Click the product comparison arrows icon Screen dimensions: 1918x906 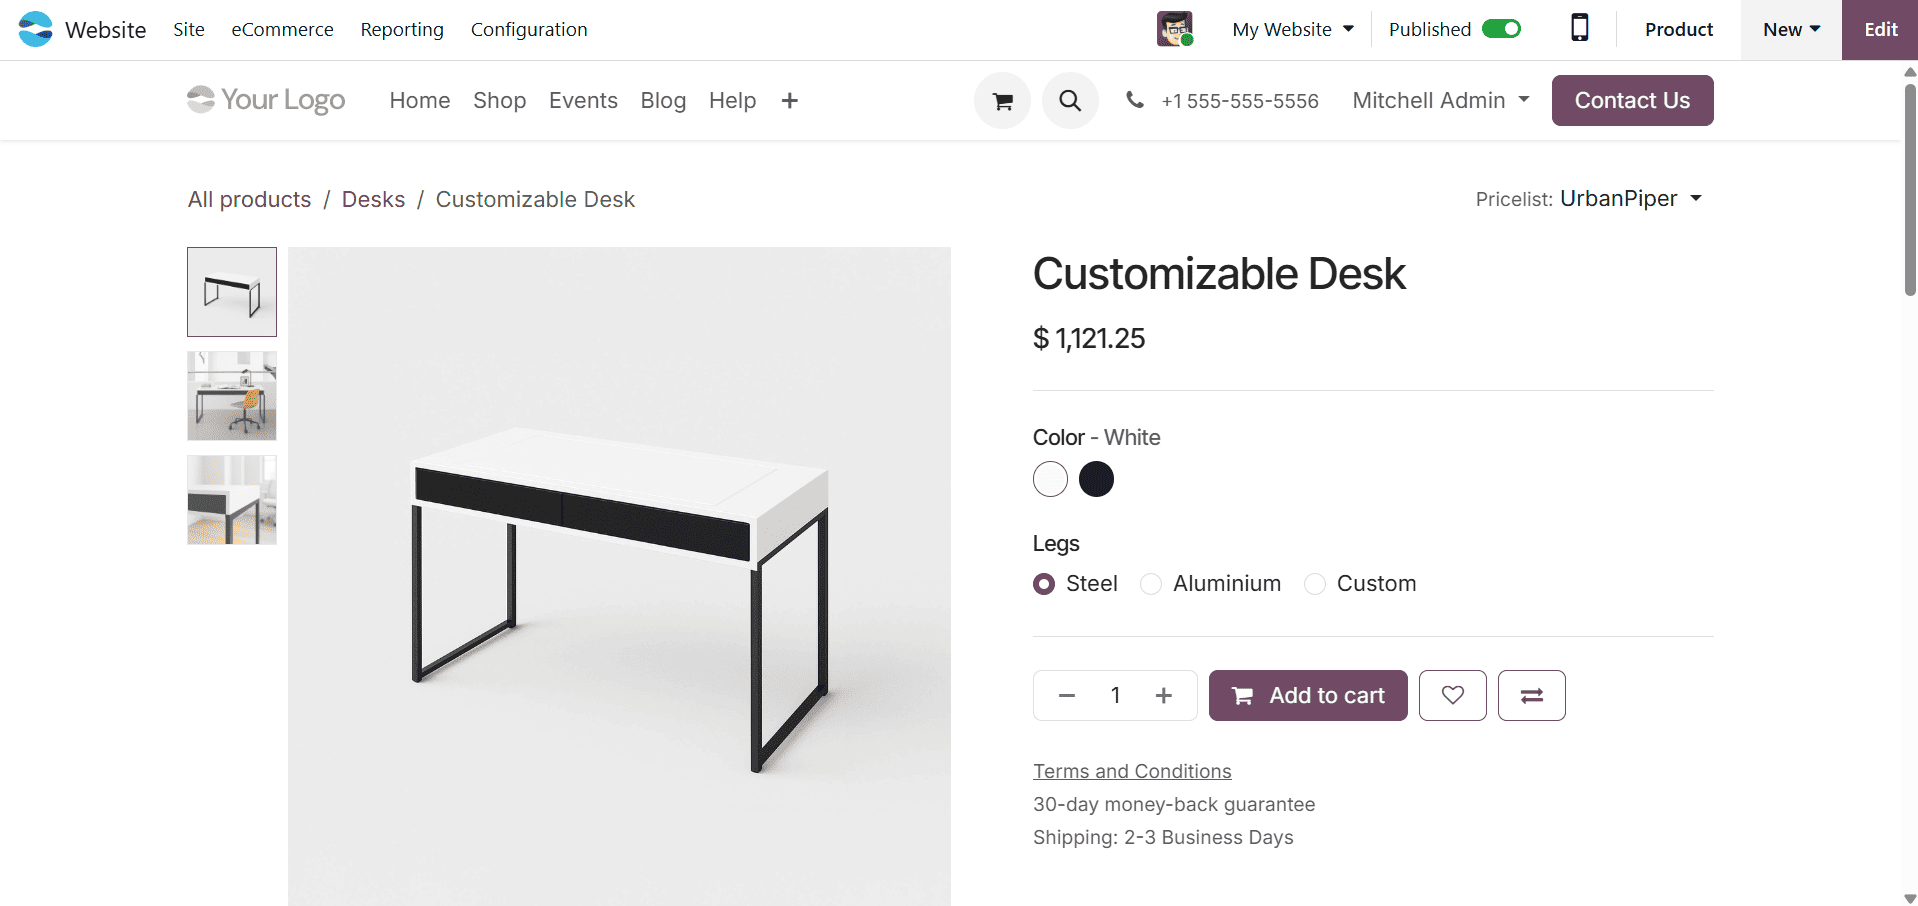tap(1531, 695)
